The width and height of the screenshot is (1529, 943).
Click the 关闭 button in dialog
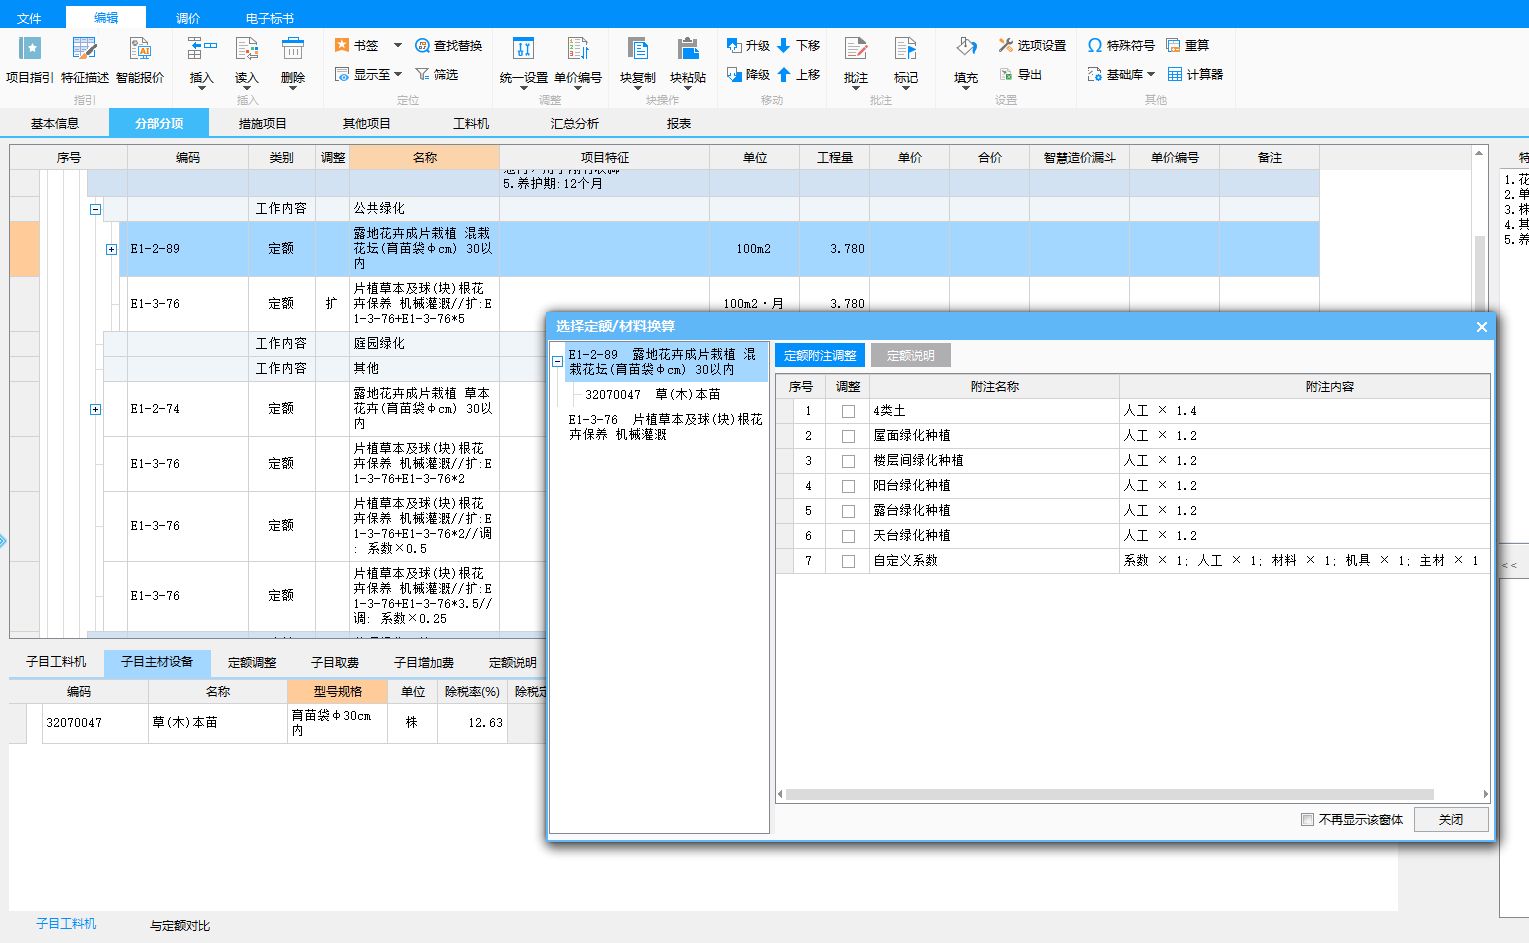(x=1451, y=820)
